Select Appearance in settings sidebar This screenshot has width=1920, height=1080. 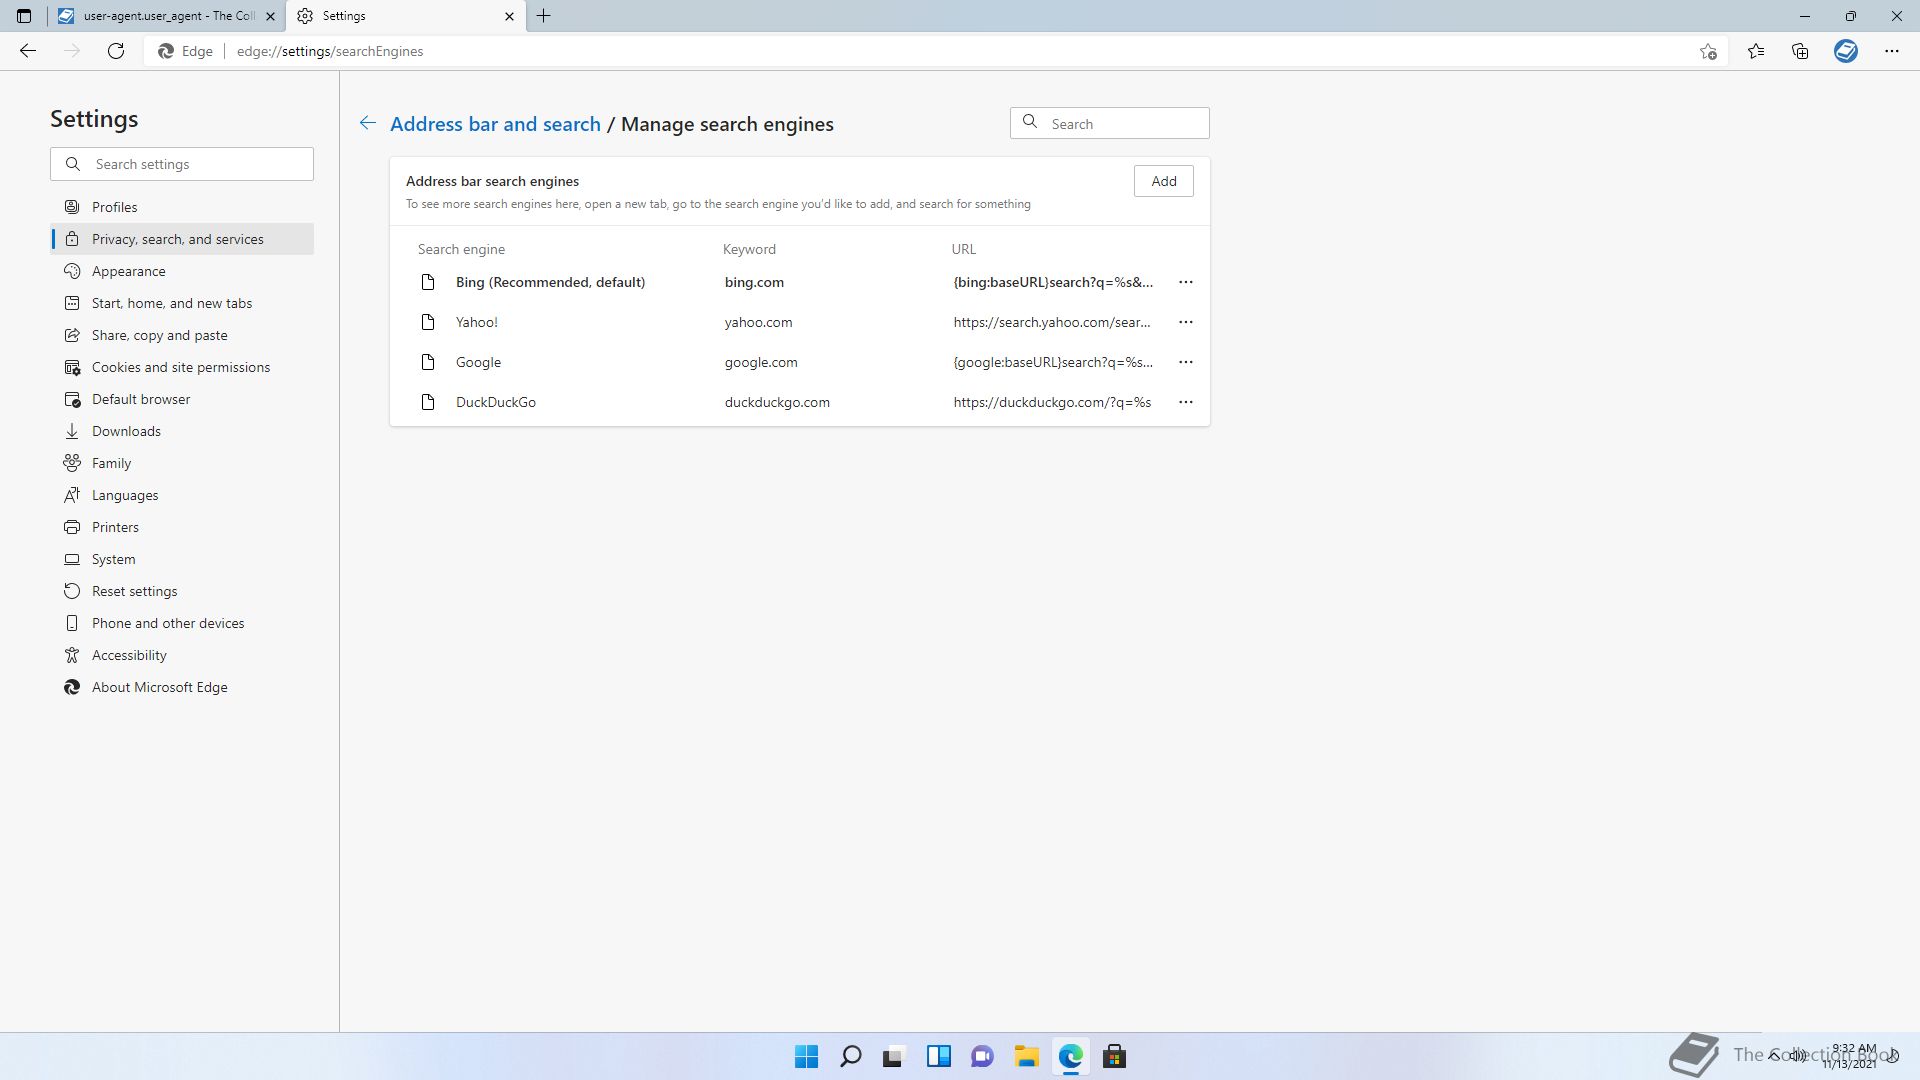[x=129, y=271]
